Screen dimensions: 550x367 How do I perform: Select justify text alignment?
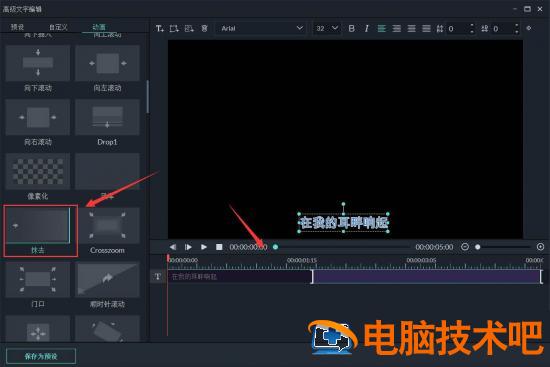coord(426,28)
